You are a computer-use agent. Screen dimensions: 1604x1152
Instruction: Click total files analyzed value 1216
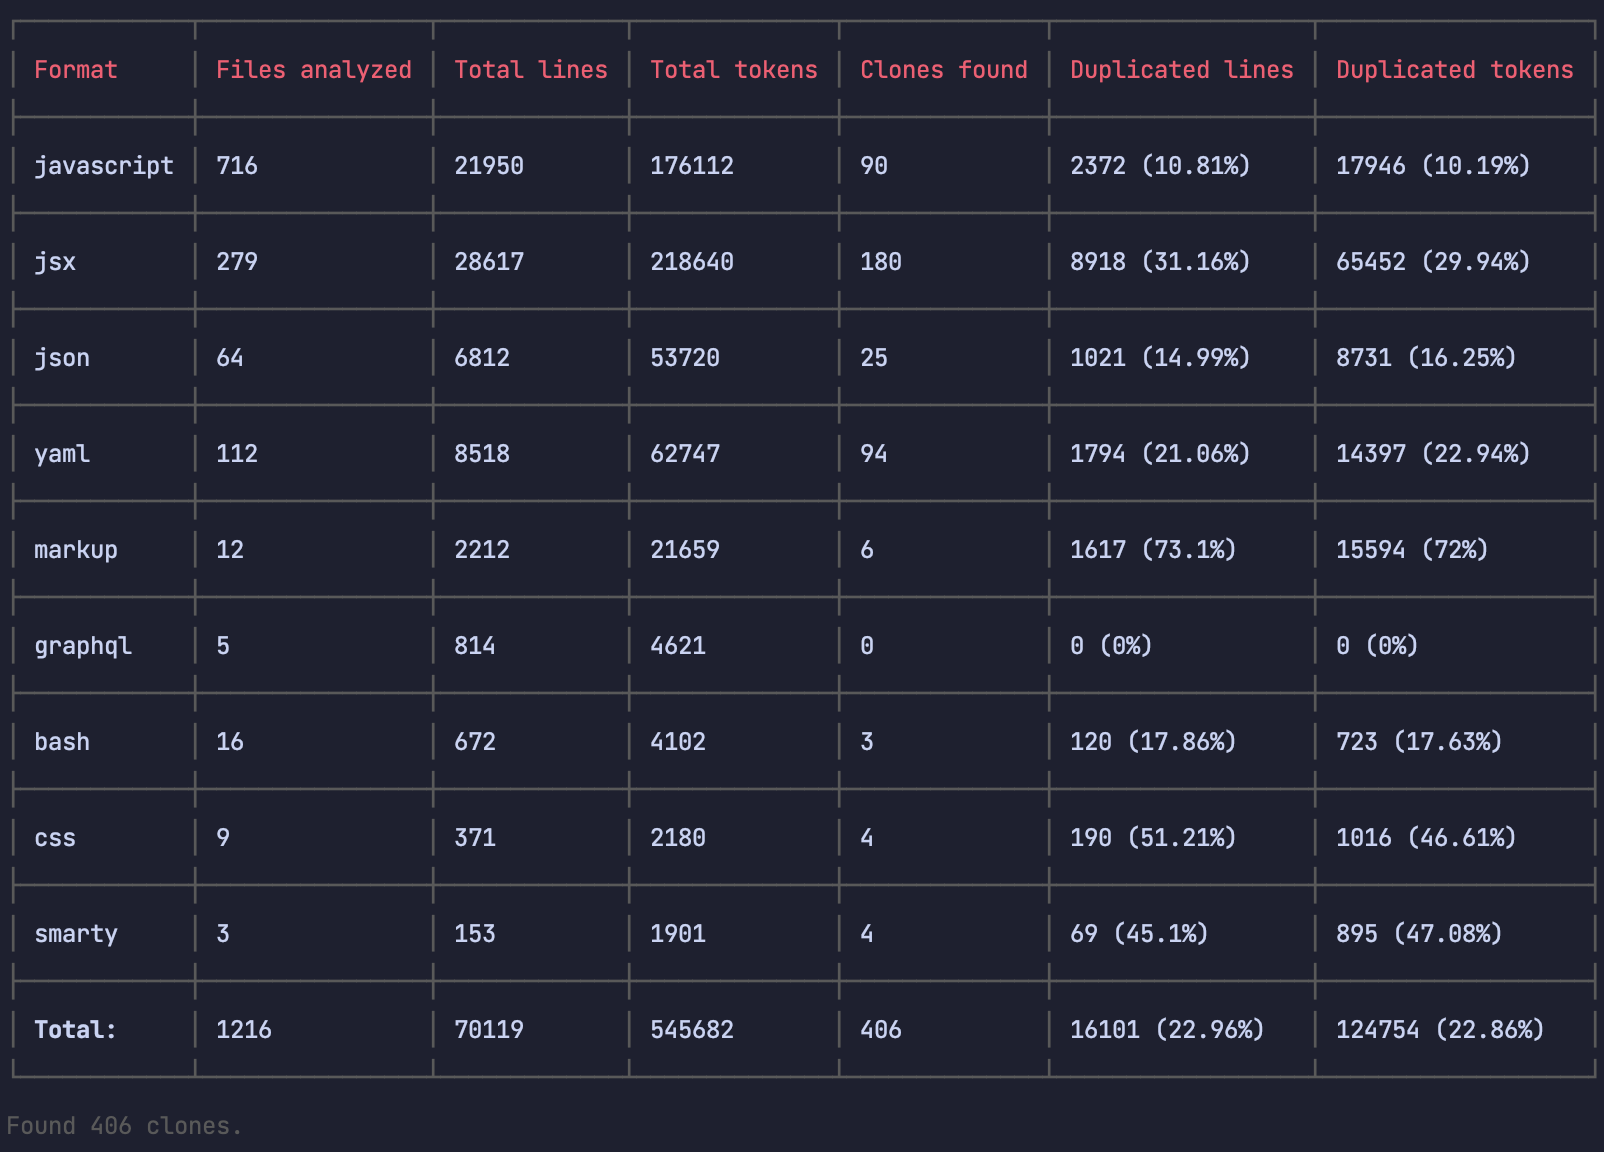pos(244,1030)
